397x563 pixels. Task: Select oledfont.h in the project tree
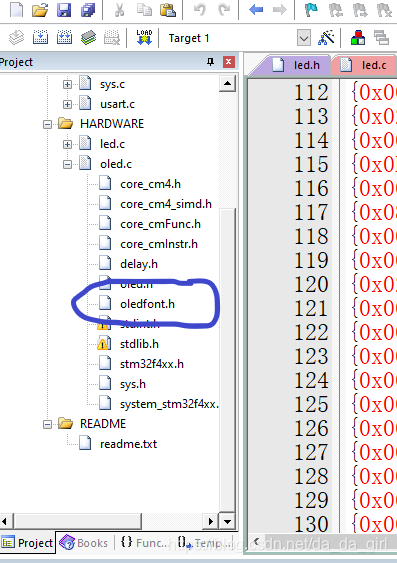point(148,304)
